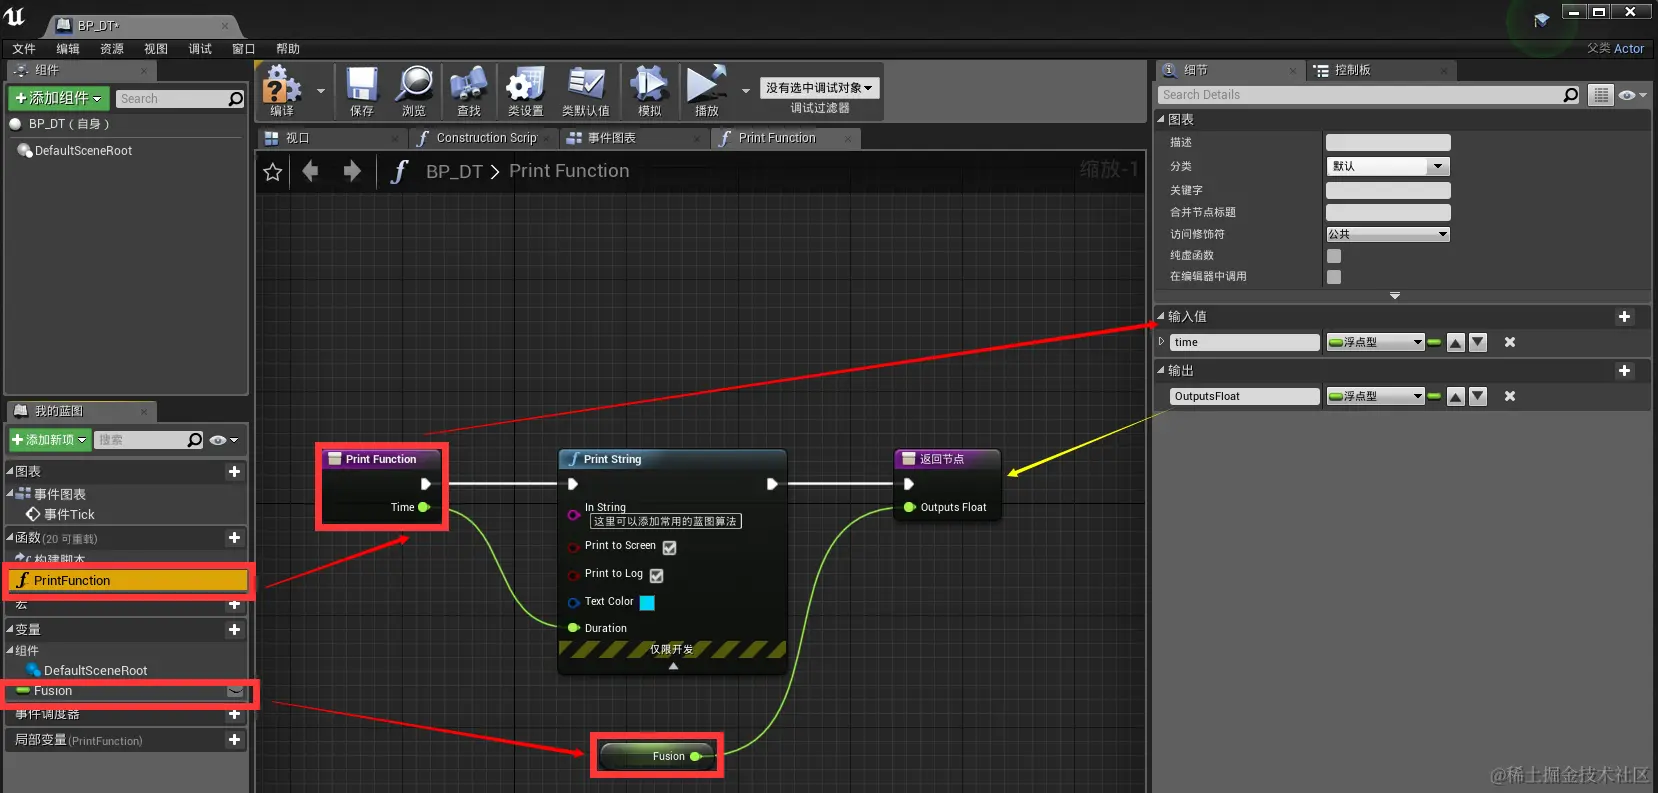The height and width of the screenshot is (793, 1658).
Task: Open the Asset (资源) menu
Action: (x=112, y=49)
